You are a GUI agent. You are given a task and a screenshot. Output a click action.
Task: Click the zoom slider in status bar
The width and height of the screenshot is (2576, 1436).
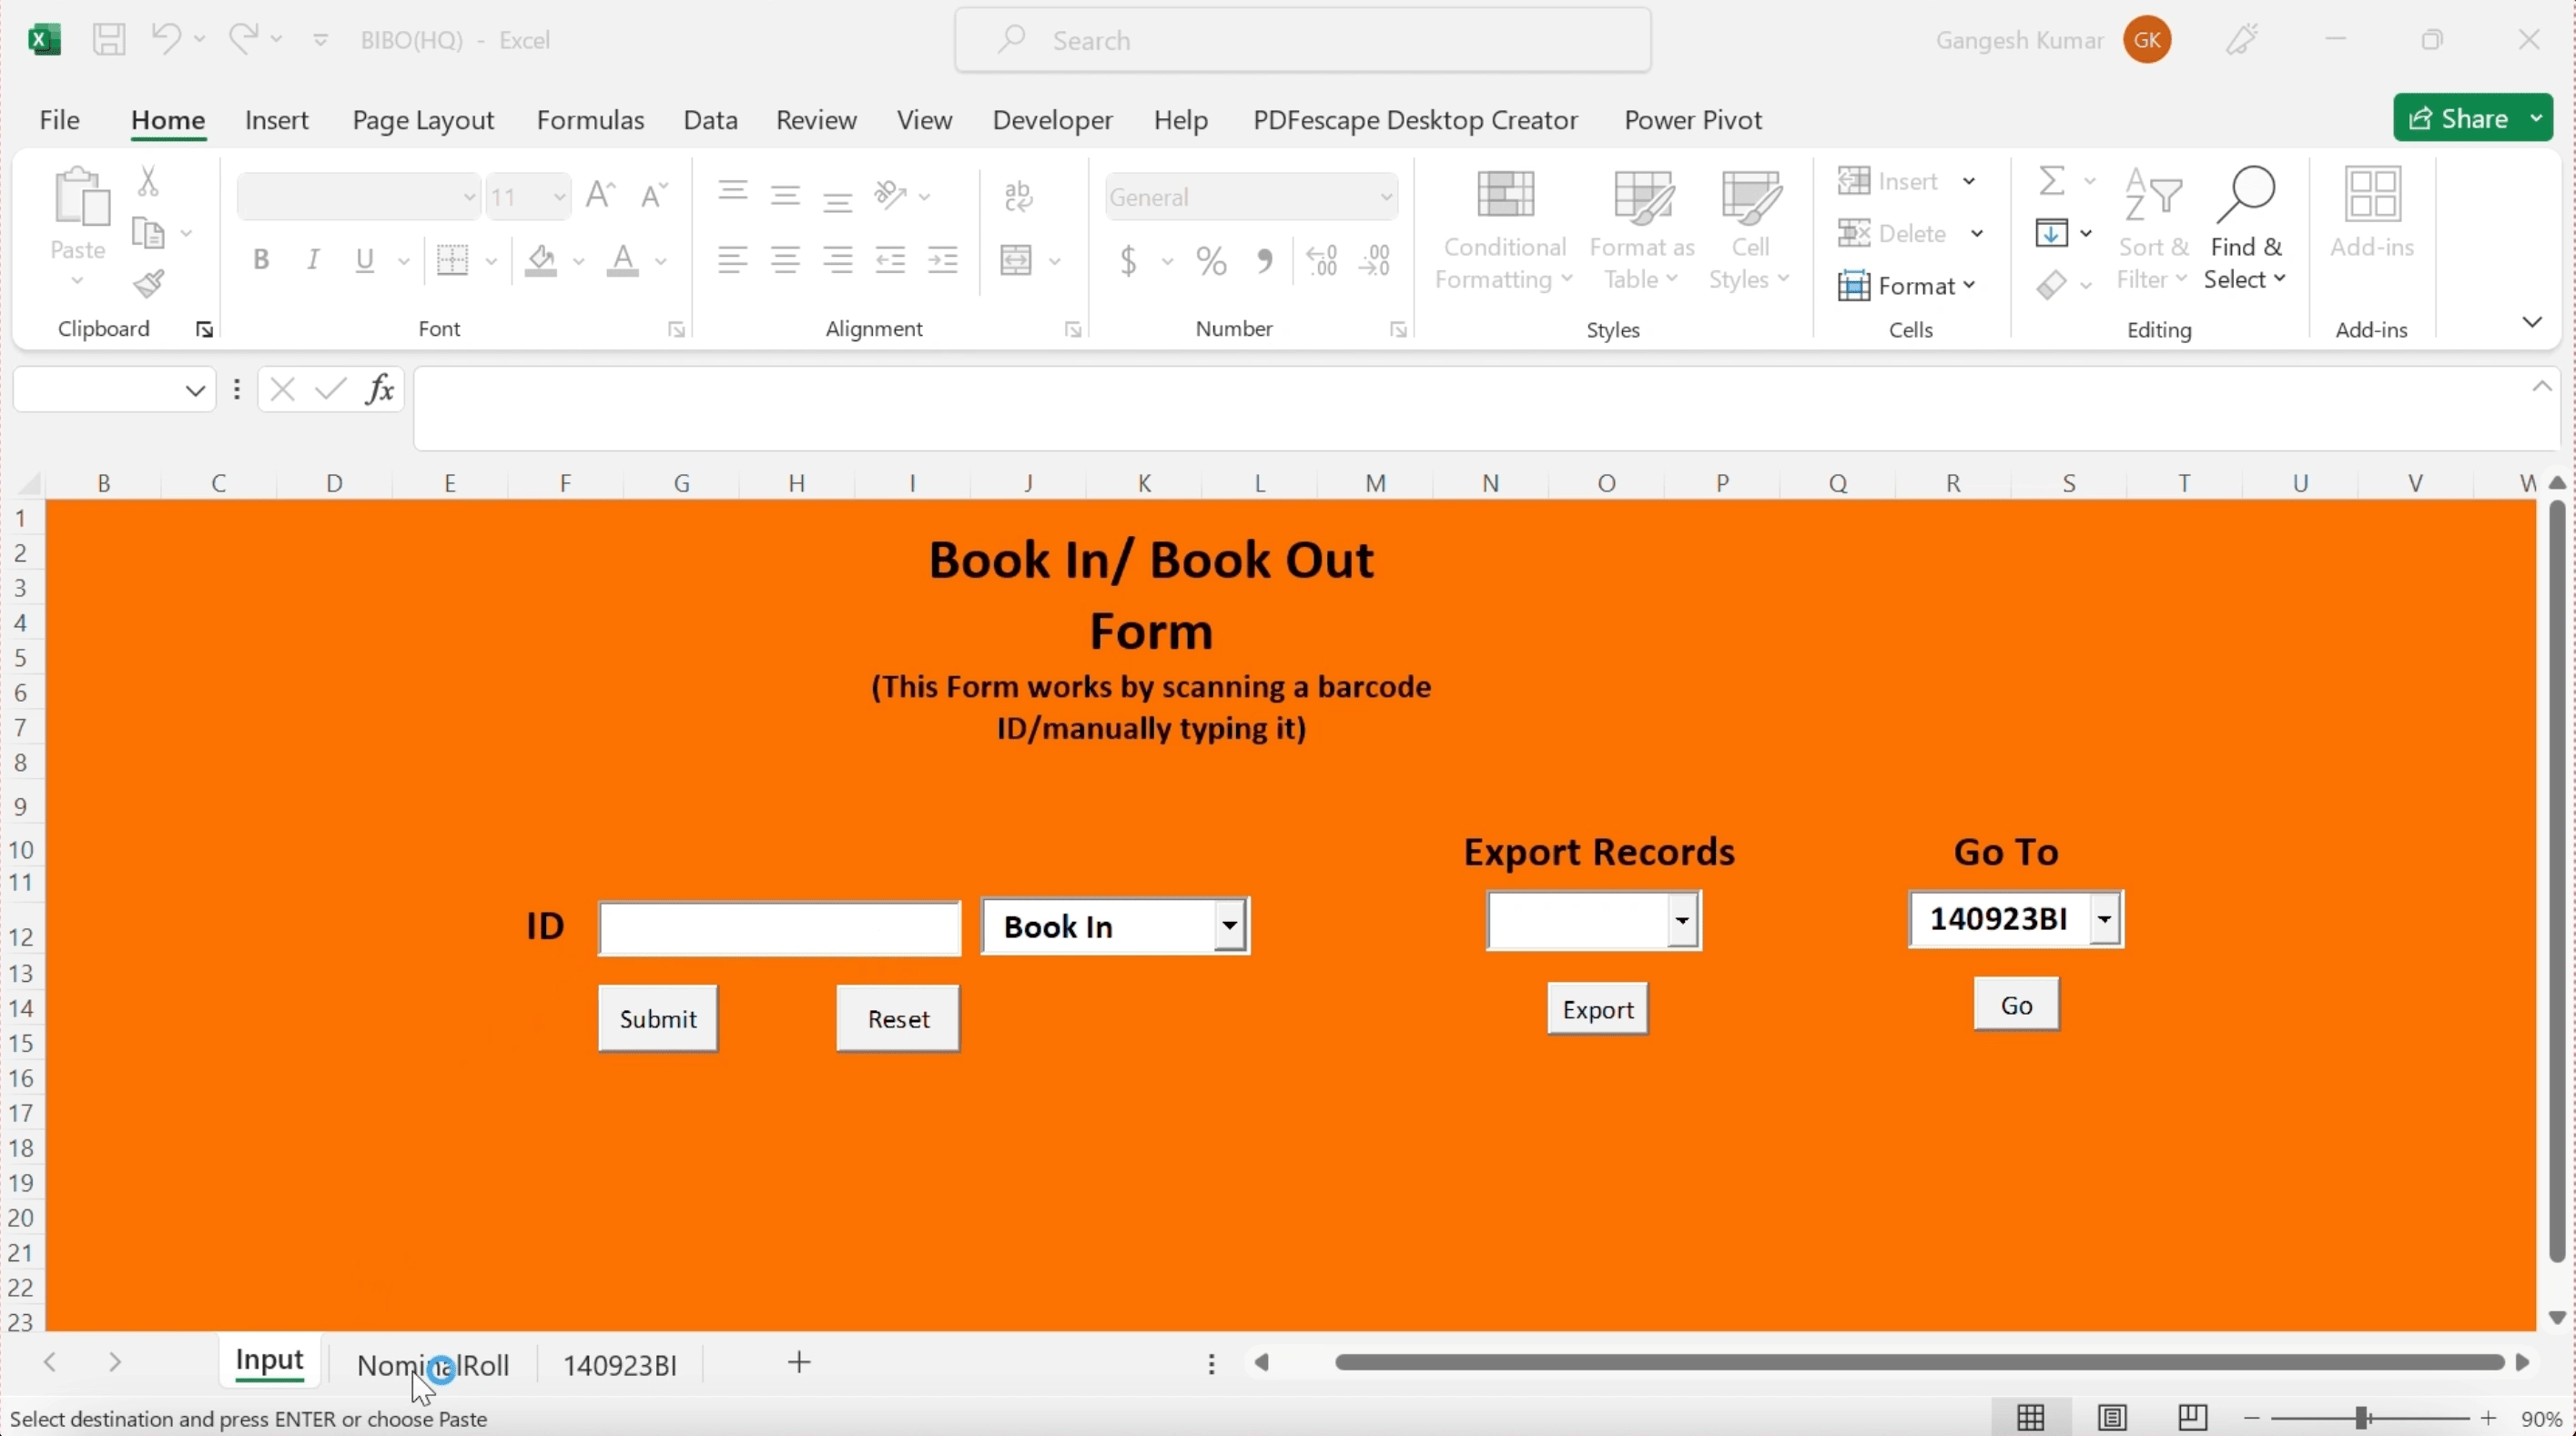click(2362, 1417)
